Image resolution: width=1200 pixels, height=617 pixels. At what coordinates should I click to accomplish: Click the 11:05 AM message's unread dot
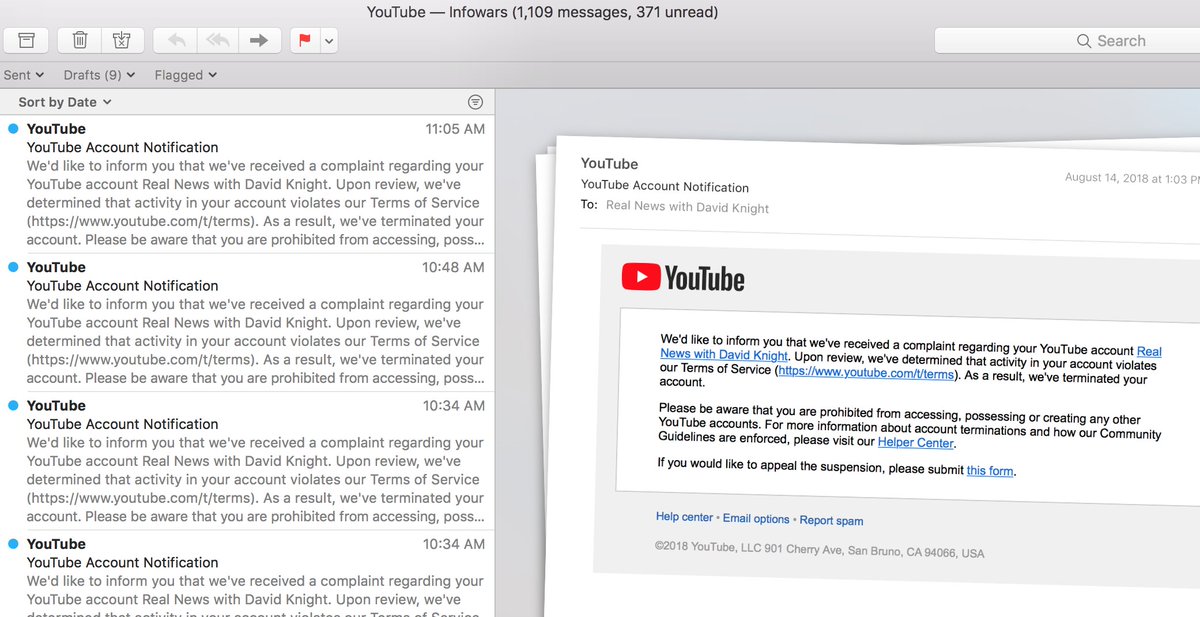(13, 129)
